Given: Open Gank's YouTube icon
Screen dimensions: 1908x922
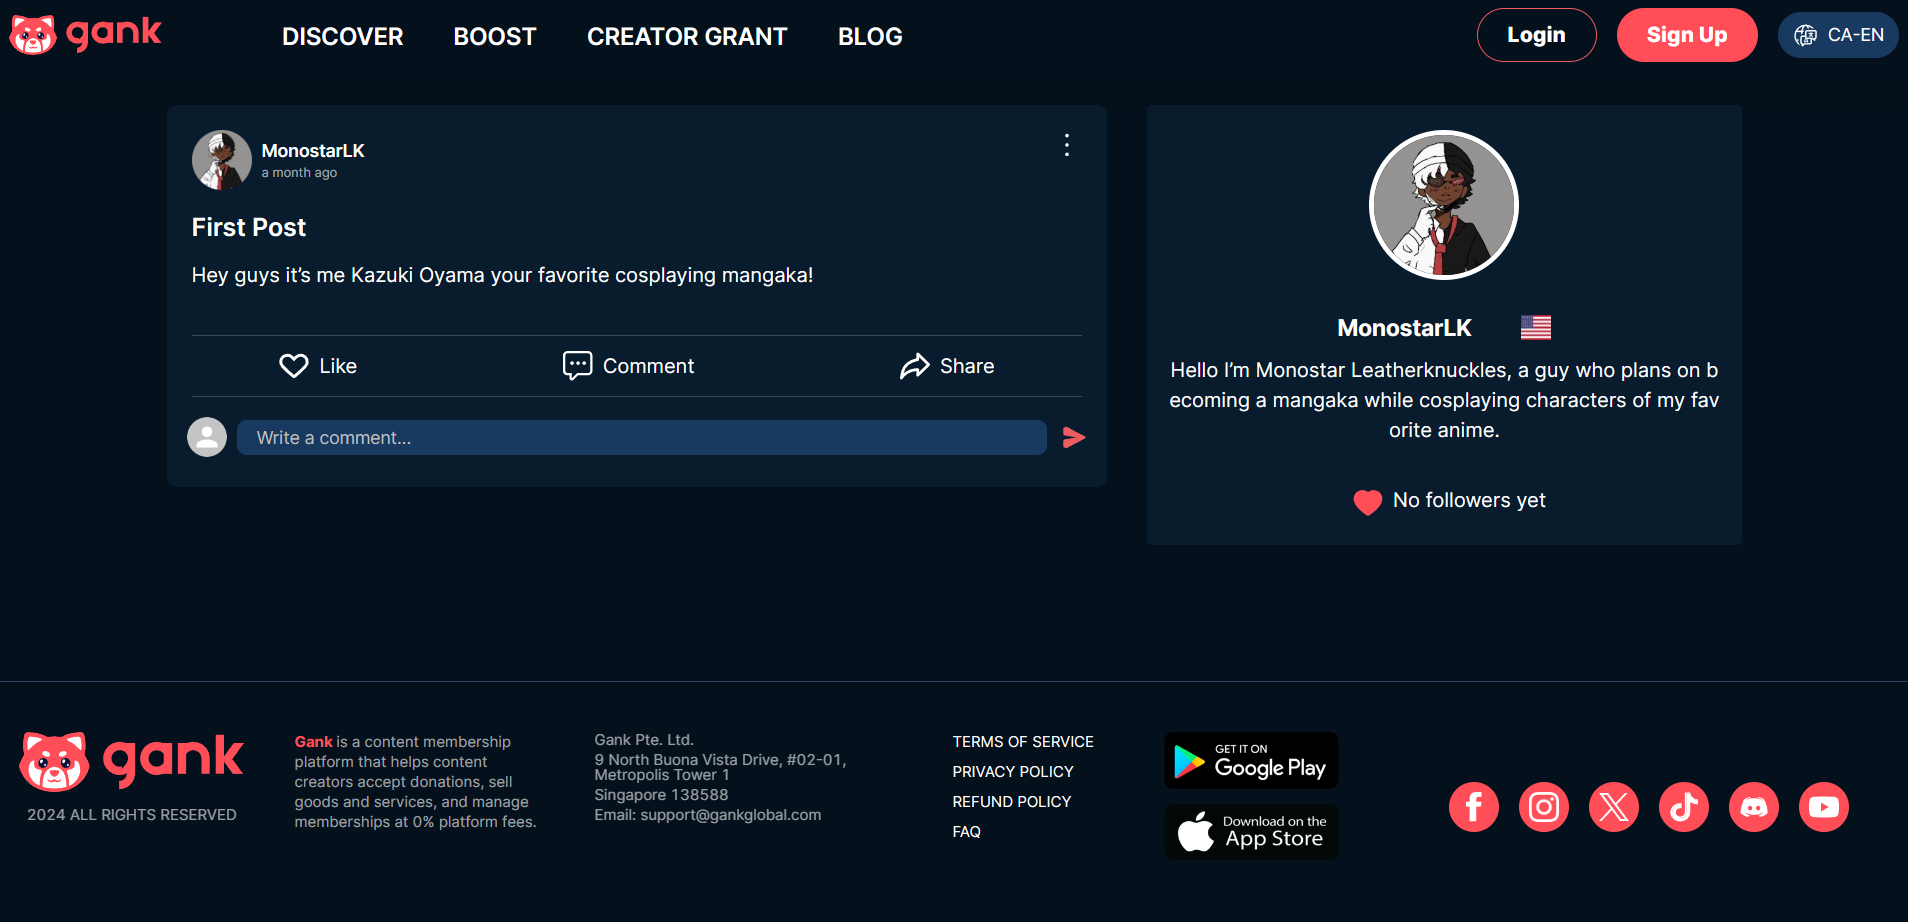Looking at the screenshot, I should coord(1824,807).
